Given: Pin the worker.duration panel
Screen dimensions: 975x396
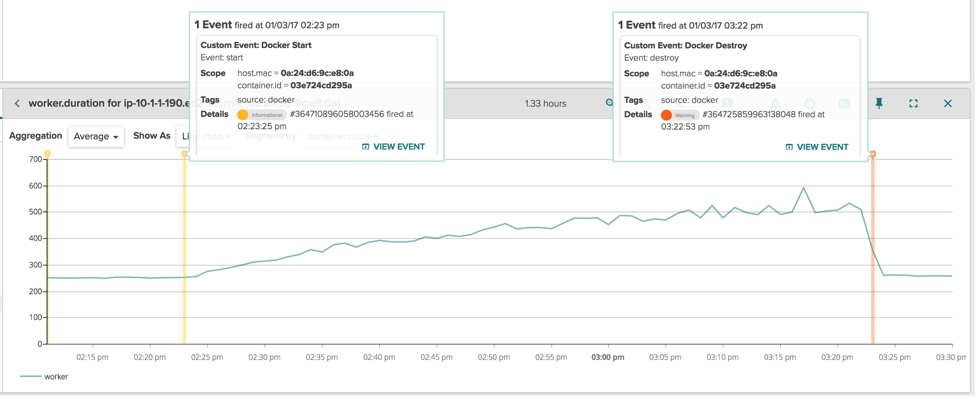Looking at the screenshot, I should 879,103.
